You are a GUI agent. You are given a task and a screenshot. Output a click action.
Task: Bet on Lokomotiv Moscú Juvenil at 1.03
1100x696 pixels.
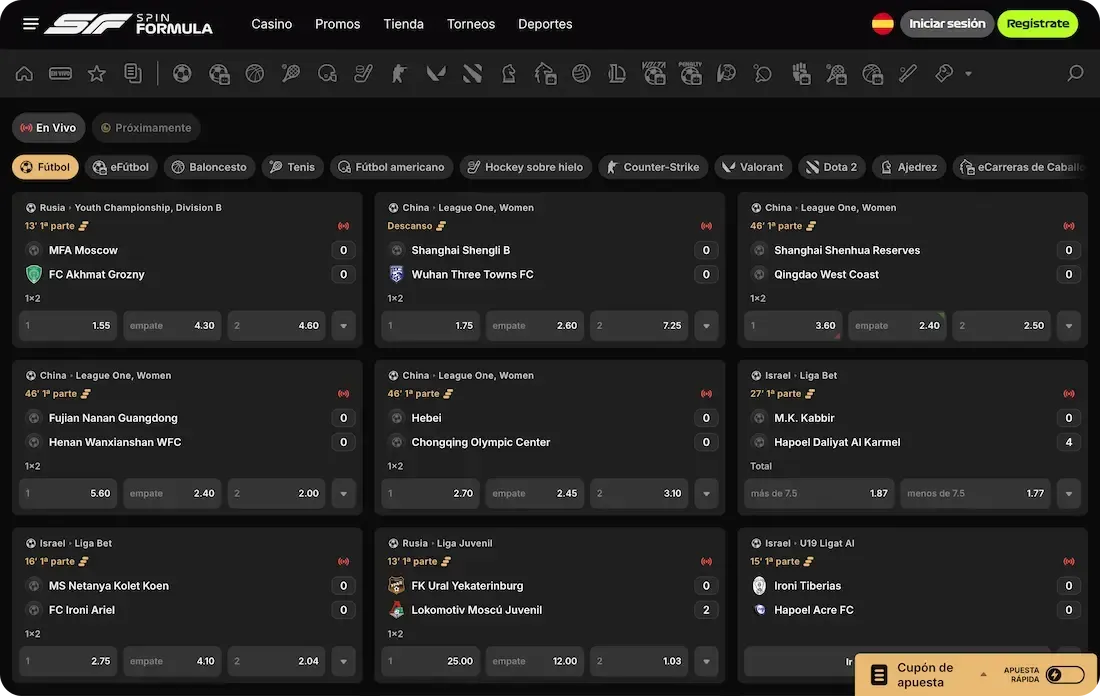(639, 661)
